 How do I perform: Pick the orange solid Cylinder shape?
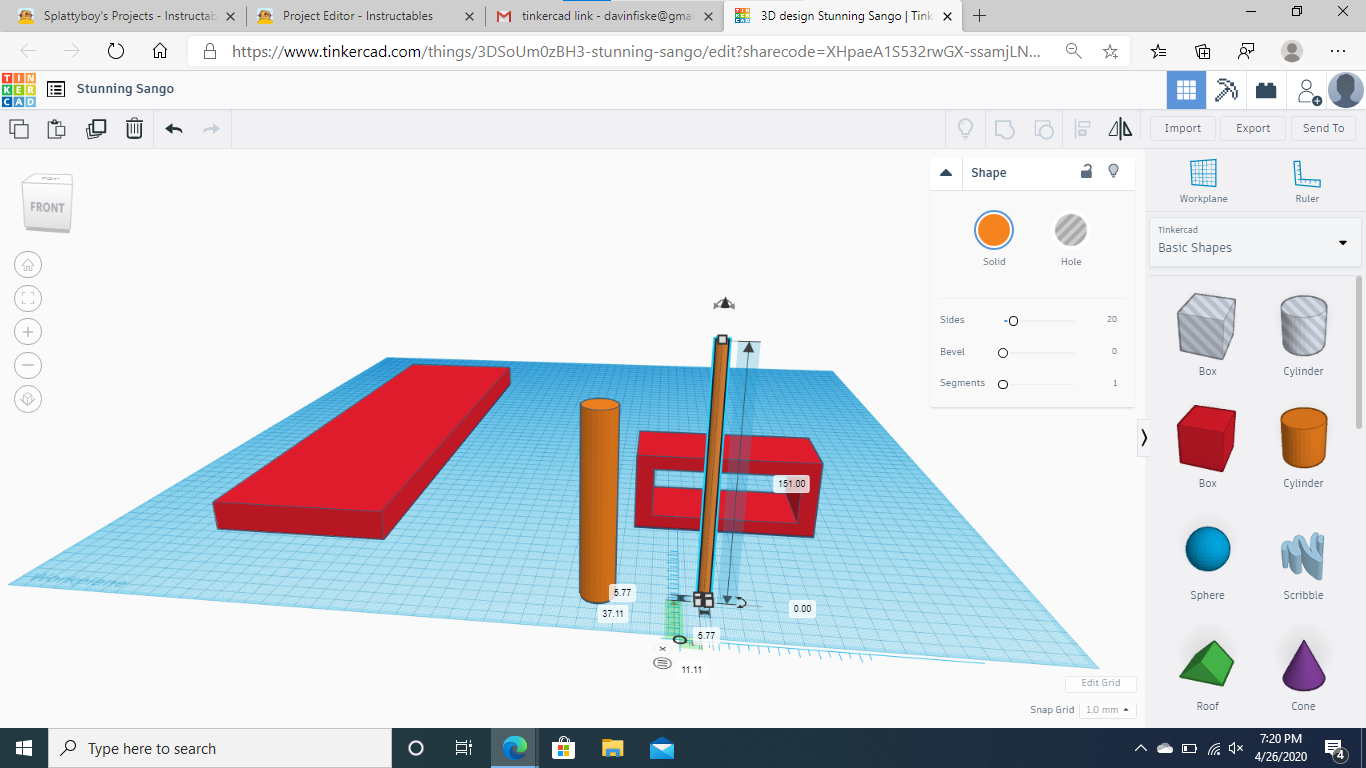pyautogui.click(x=1303, y=438)
